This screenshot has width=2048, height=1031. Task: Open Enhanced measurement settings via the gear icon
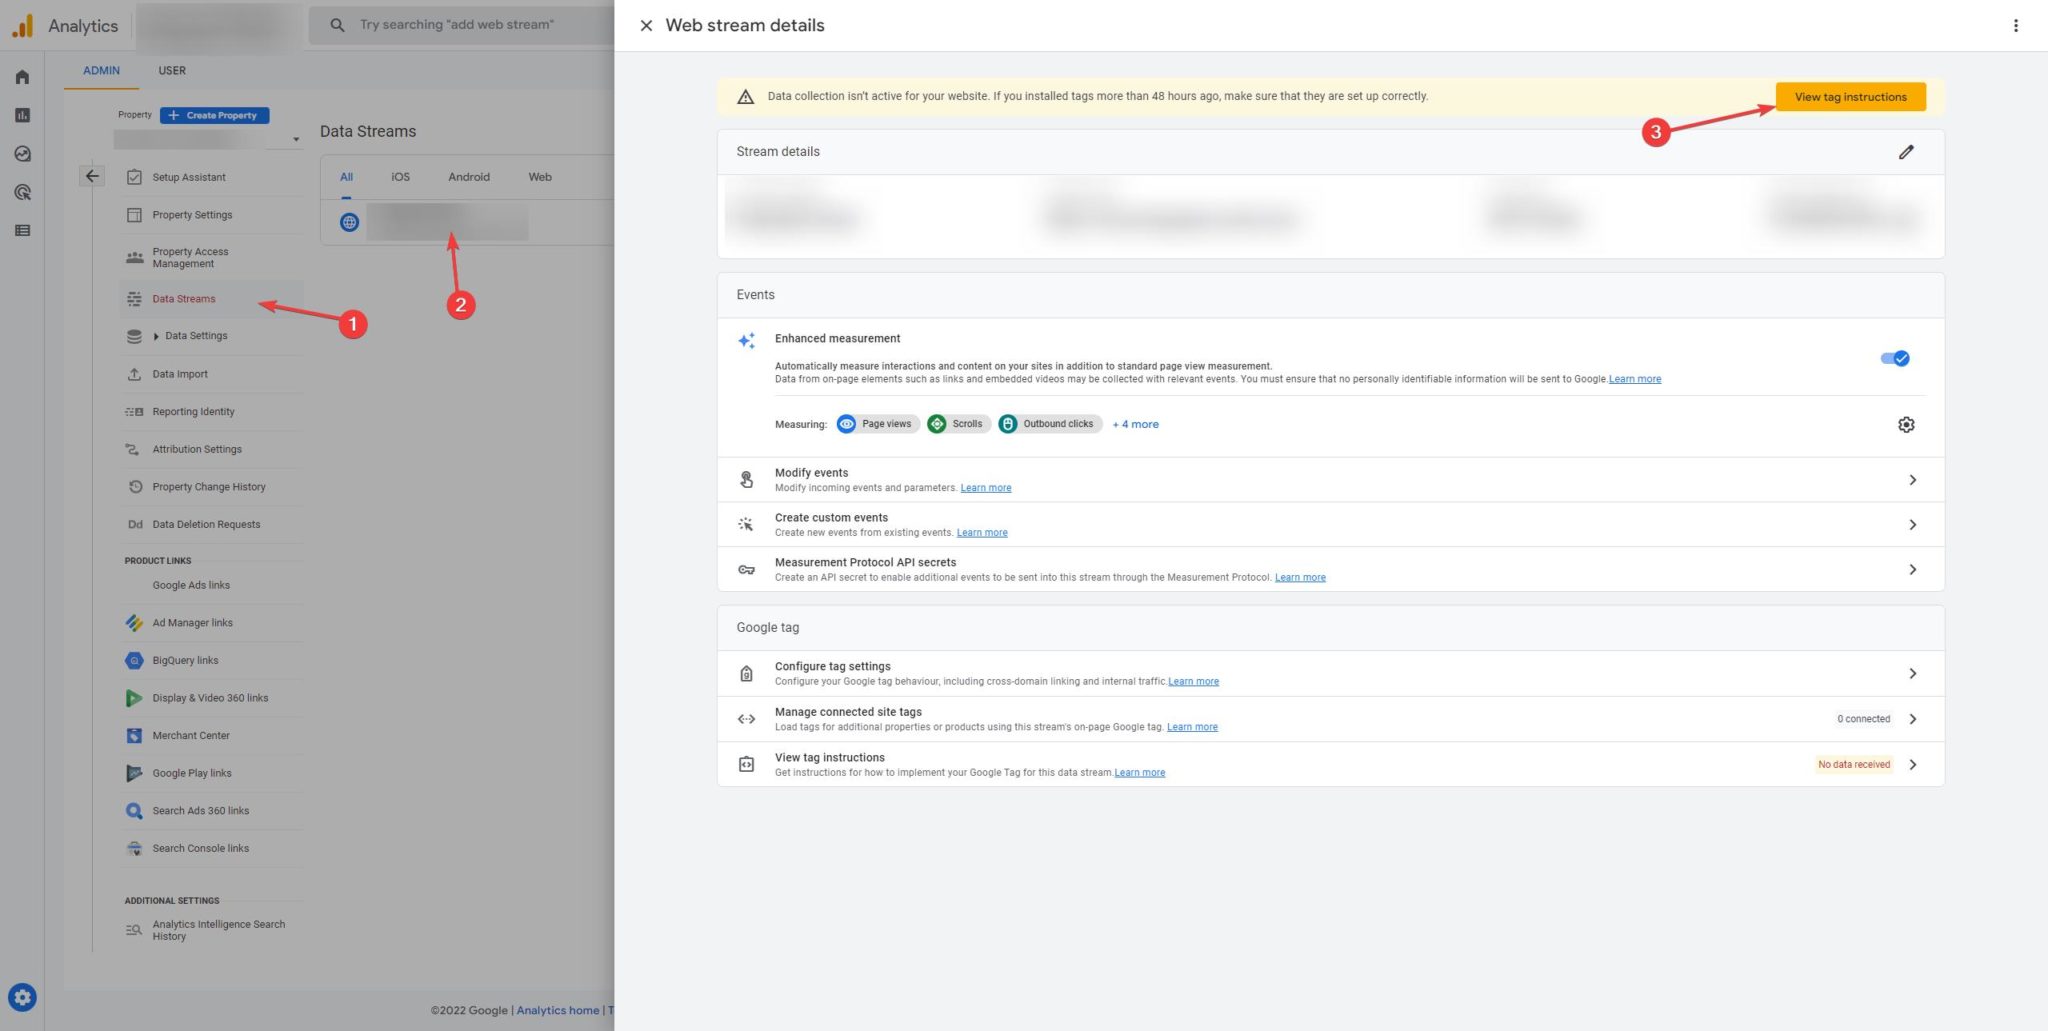click(x=1906, y=424)
